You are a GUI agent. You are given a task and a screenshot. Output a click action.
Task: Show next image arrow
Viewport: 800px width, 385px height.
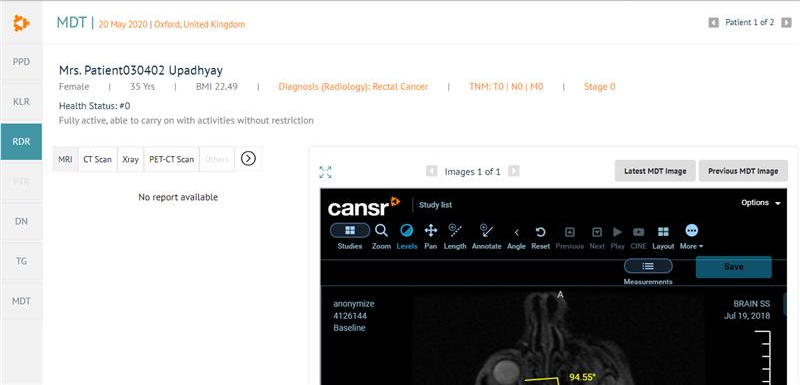coord(514,171)
